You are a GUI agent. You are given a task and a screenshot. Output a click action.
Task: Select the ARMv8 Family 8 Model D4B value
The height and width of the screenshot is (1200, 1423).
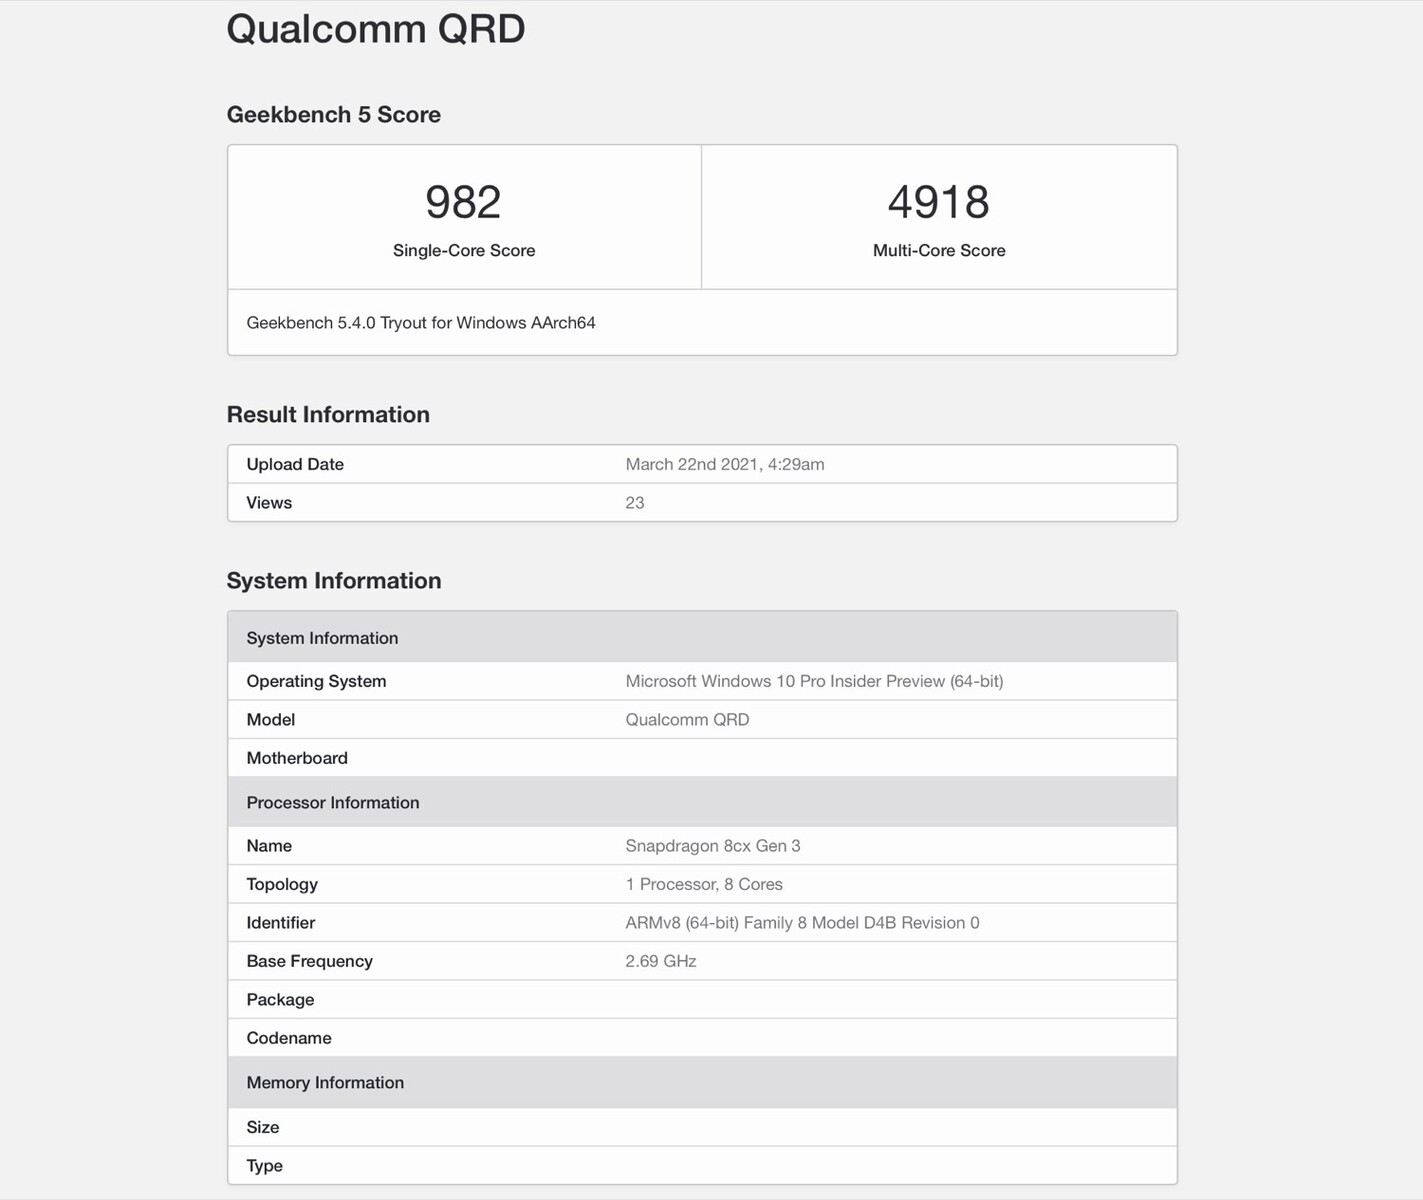(802, 923)
